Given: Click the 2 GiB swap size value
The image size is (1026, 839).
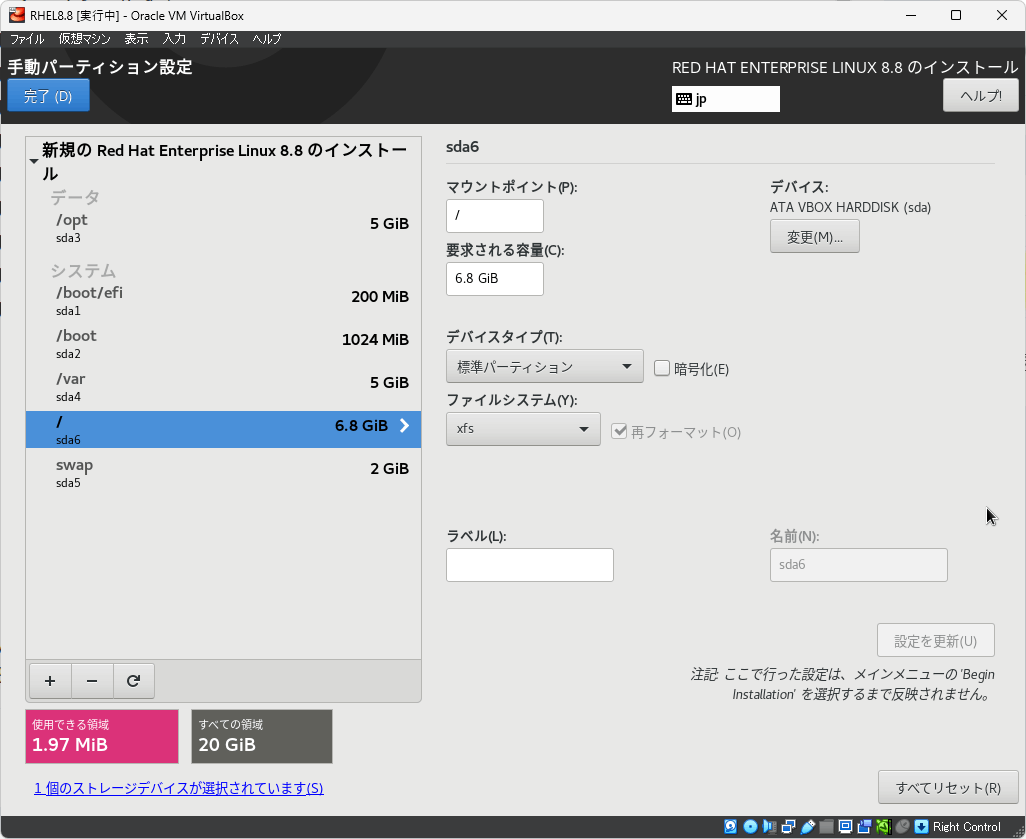Looking at the screenshot, I should [389, 469].
